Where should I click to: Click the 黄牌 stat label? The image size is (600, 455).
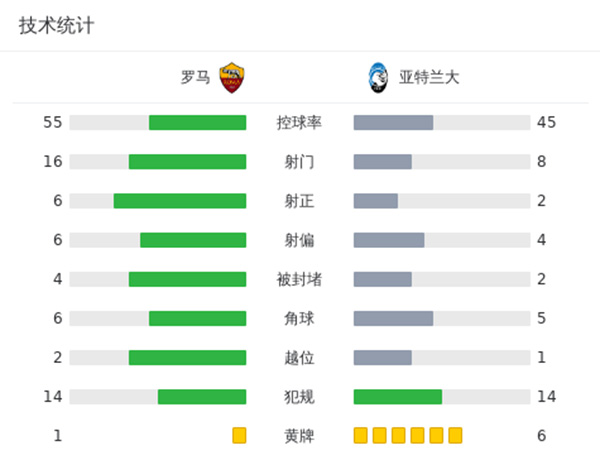(299, 436)
